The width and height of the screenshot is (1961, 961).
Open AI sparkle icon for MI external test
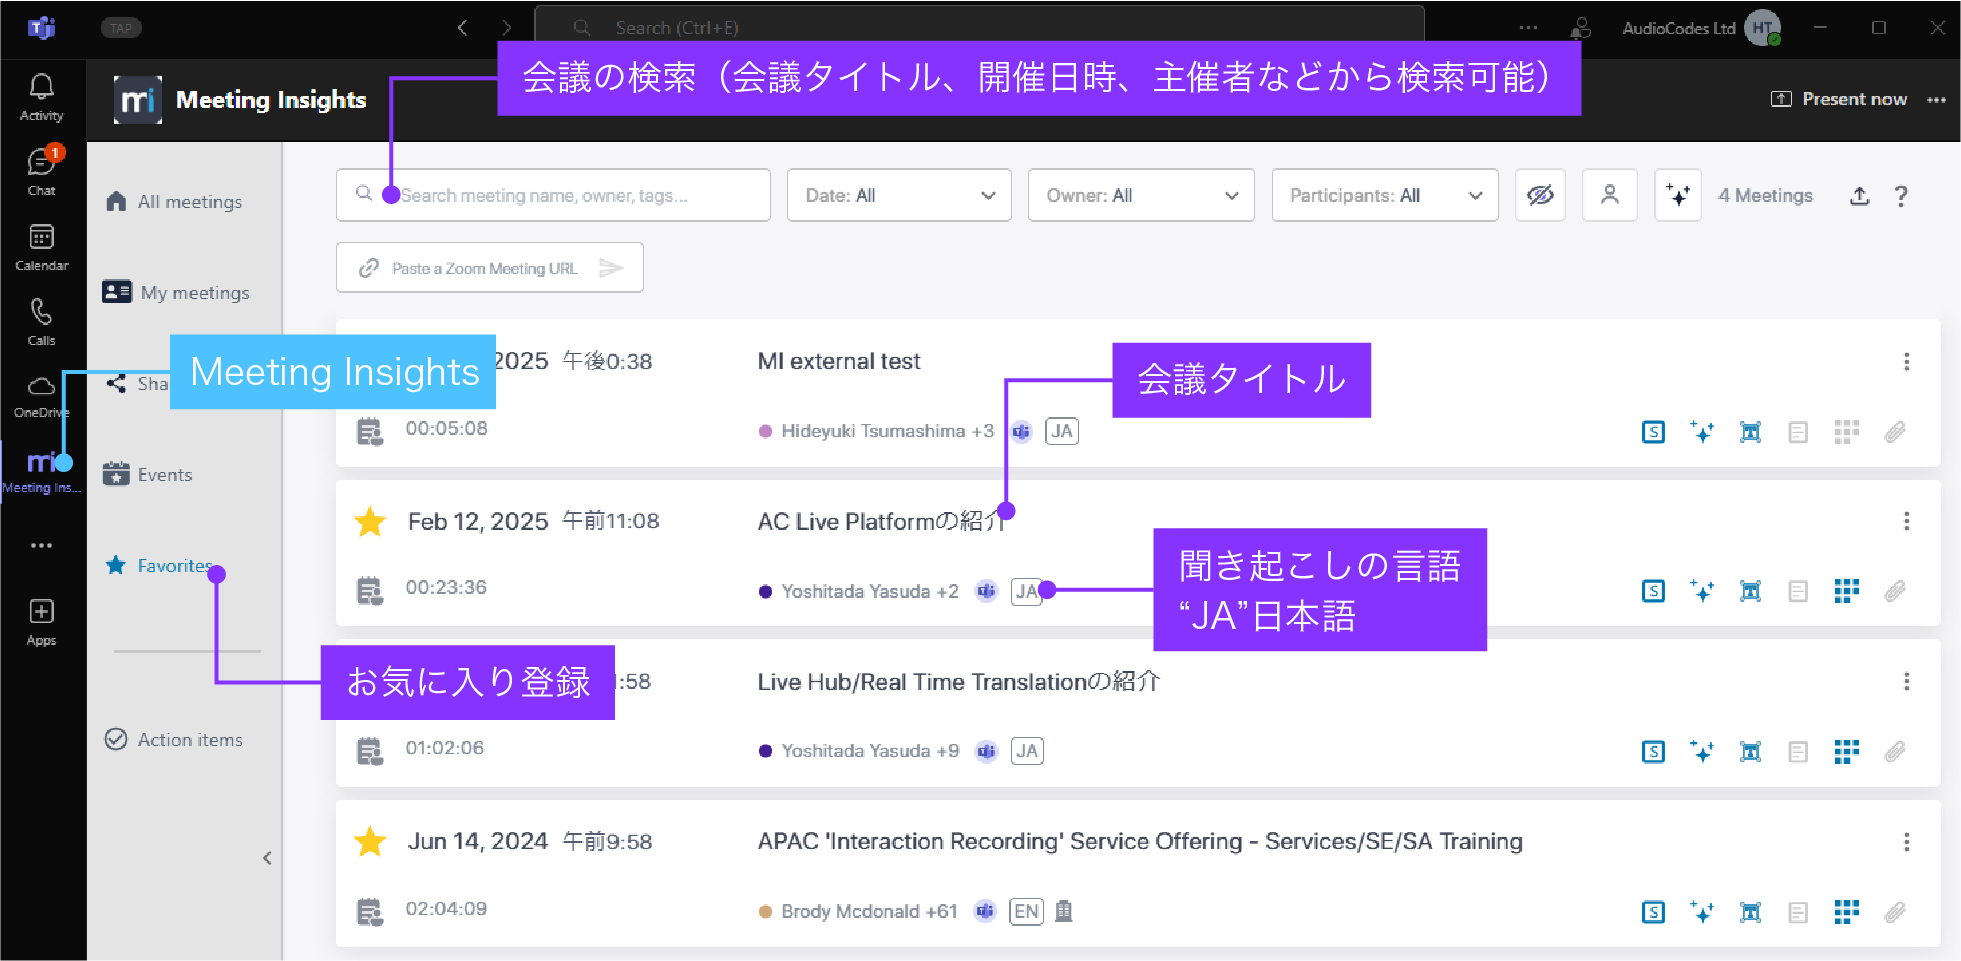[1701, 432]
